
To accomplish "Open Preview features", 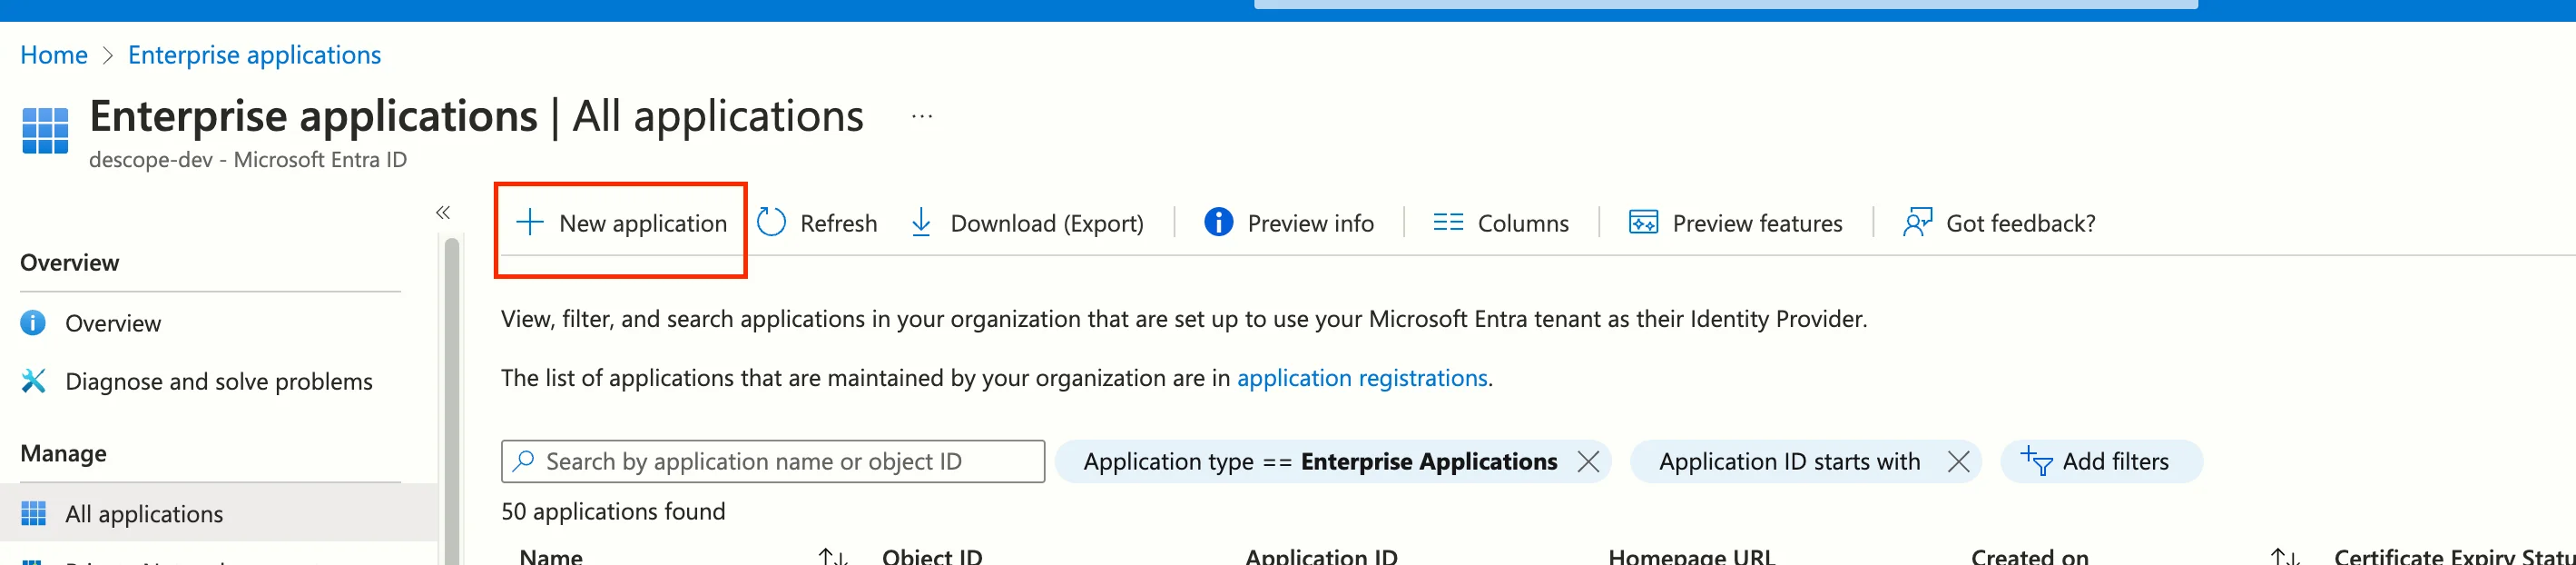I will click(1735, 223).
